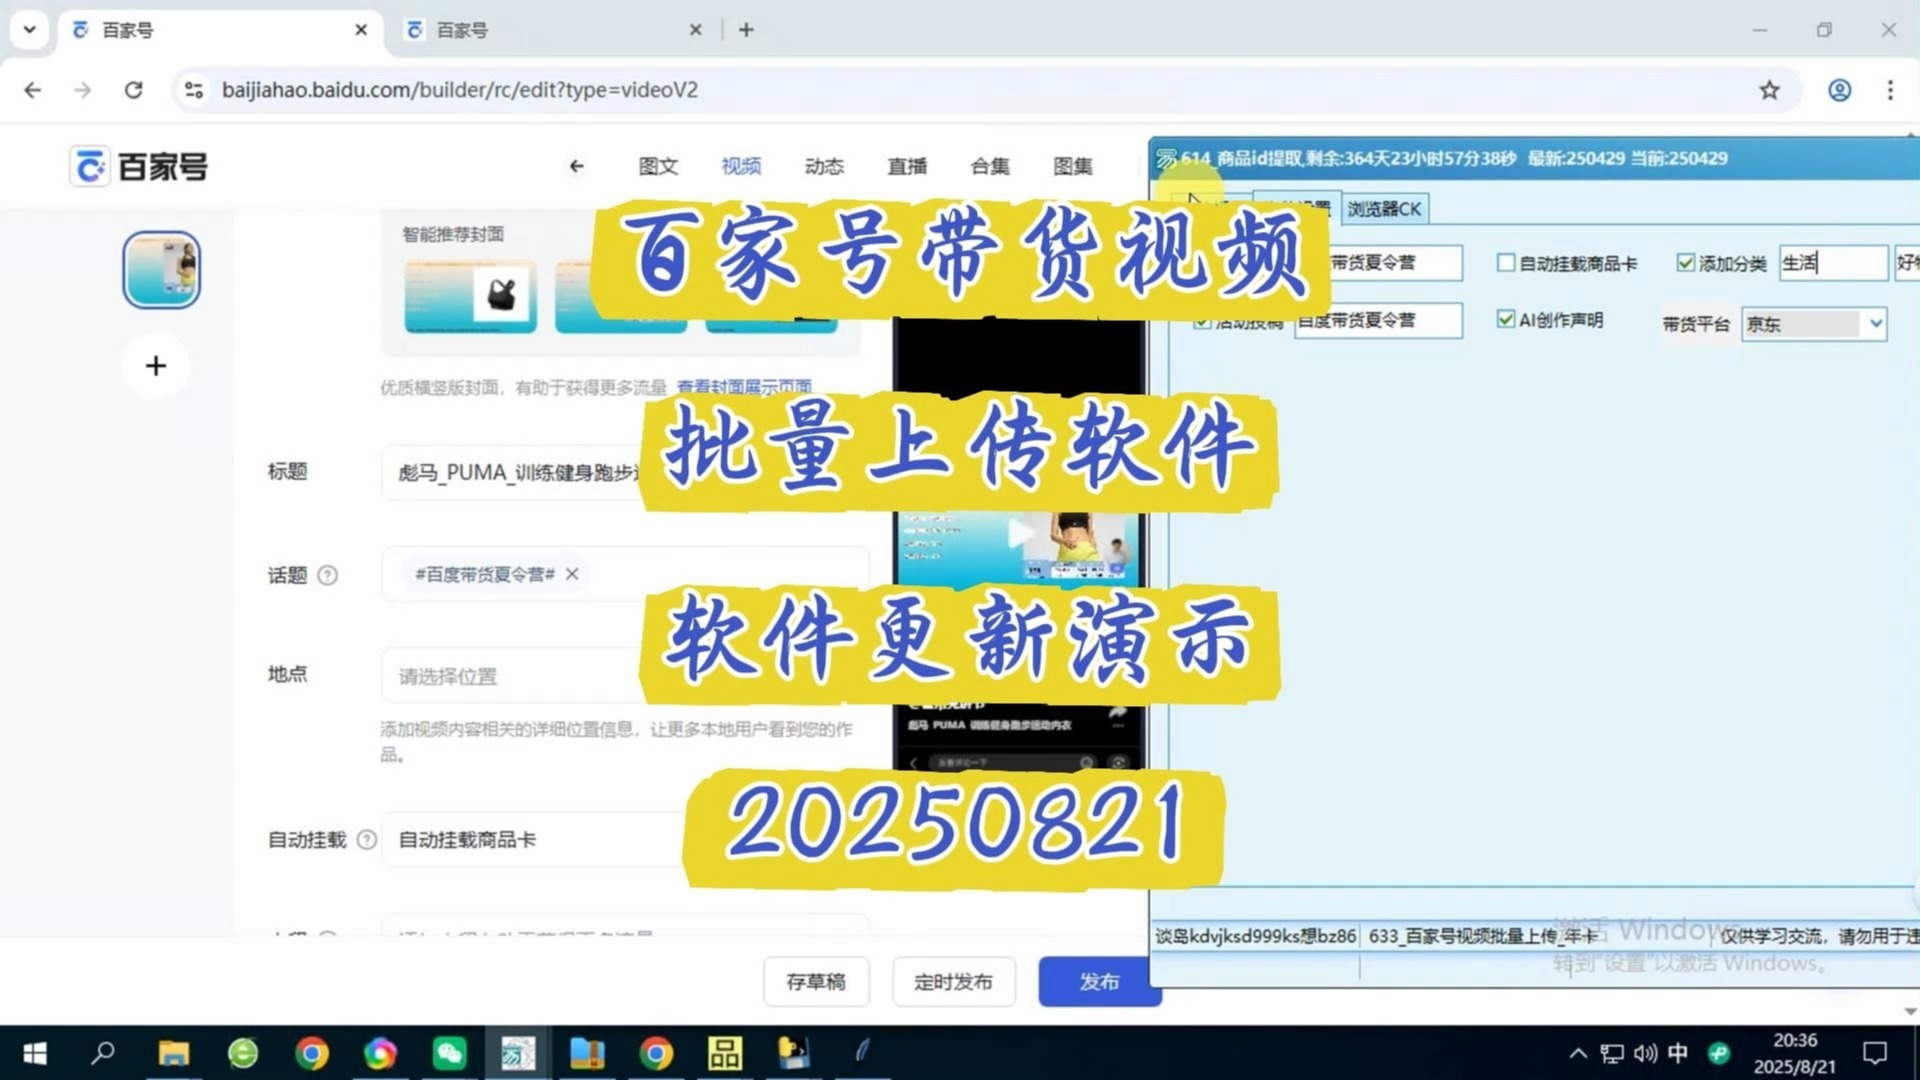Open the Chrome three-dot menu
The height and width of the screenshot is (1080, 1920).
pyautogui.click(x=1890, y=90)
